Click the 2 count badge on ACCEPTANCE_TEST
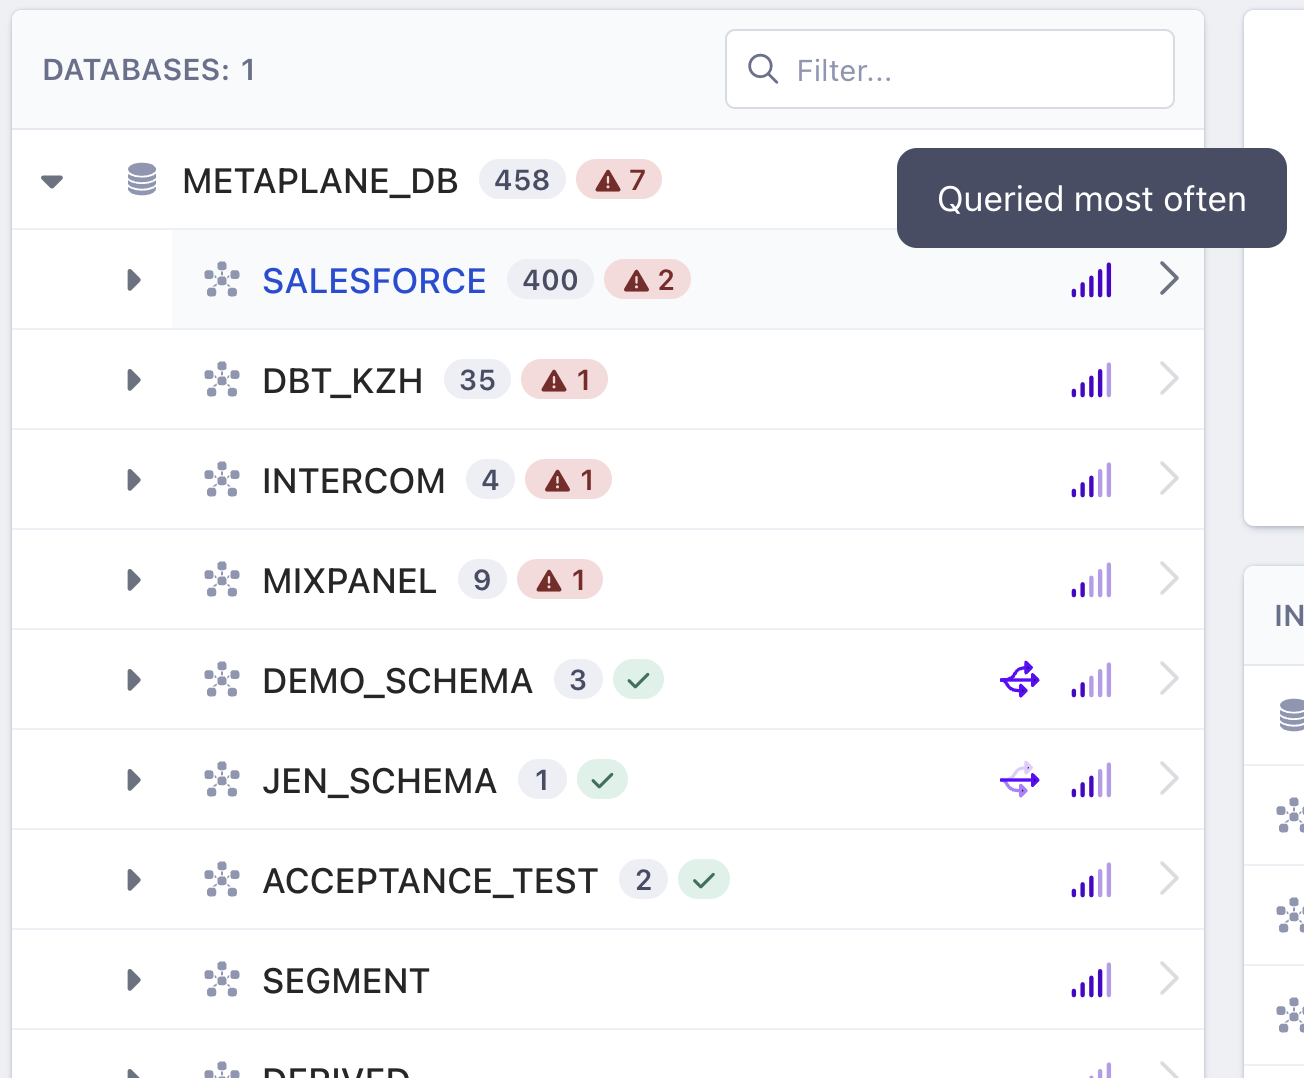1304x1078 pixels. tap(644, 880)
